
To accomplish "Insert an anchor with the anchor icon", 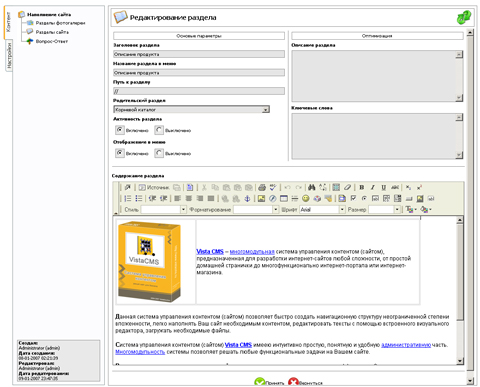I will click(247, 199).
